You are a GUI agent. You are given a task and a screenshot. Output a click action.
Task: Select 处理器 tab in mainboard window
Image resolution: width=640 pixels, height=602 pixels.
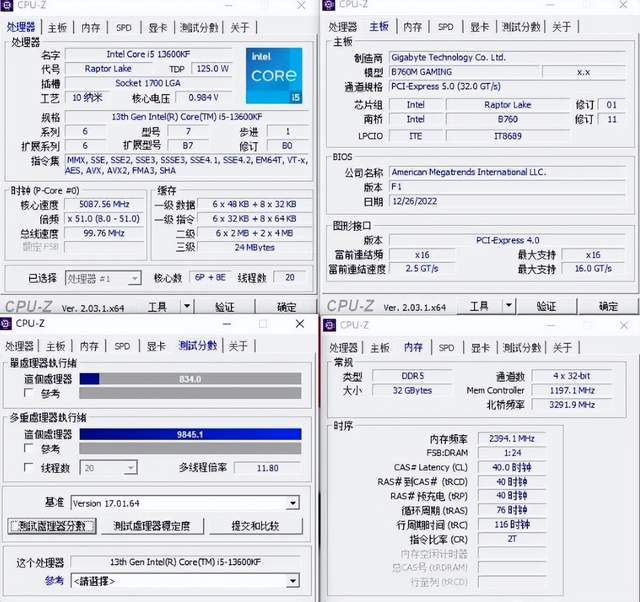pos(342,27)
